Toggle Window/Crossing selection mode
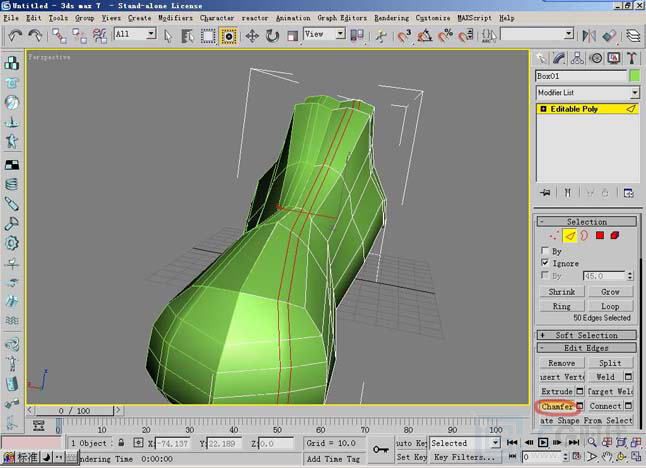This screenshot has width=646, height=468. (x=228, y=36)
